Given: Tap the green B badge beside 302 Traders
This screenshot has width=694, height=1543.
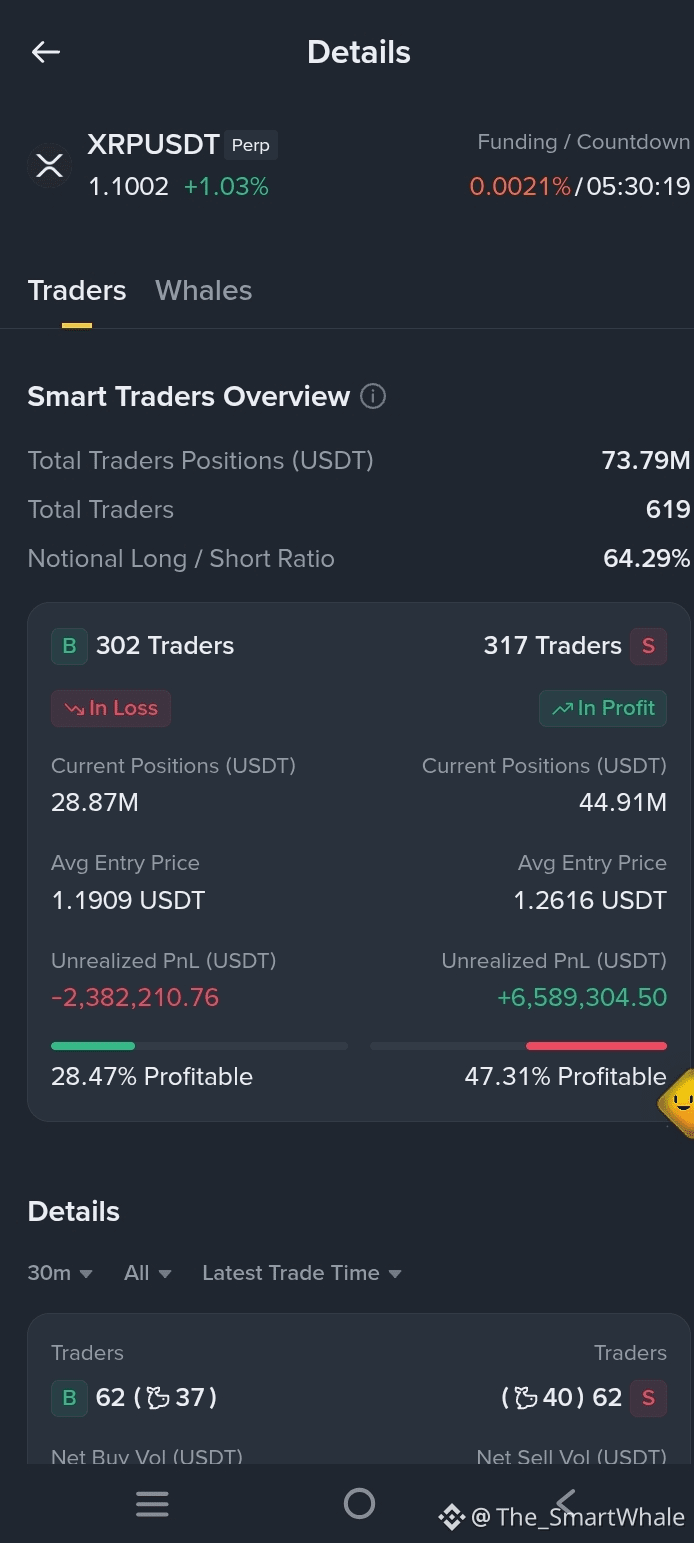Looking at the screenshot, I should click(69, 646).
